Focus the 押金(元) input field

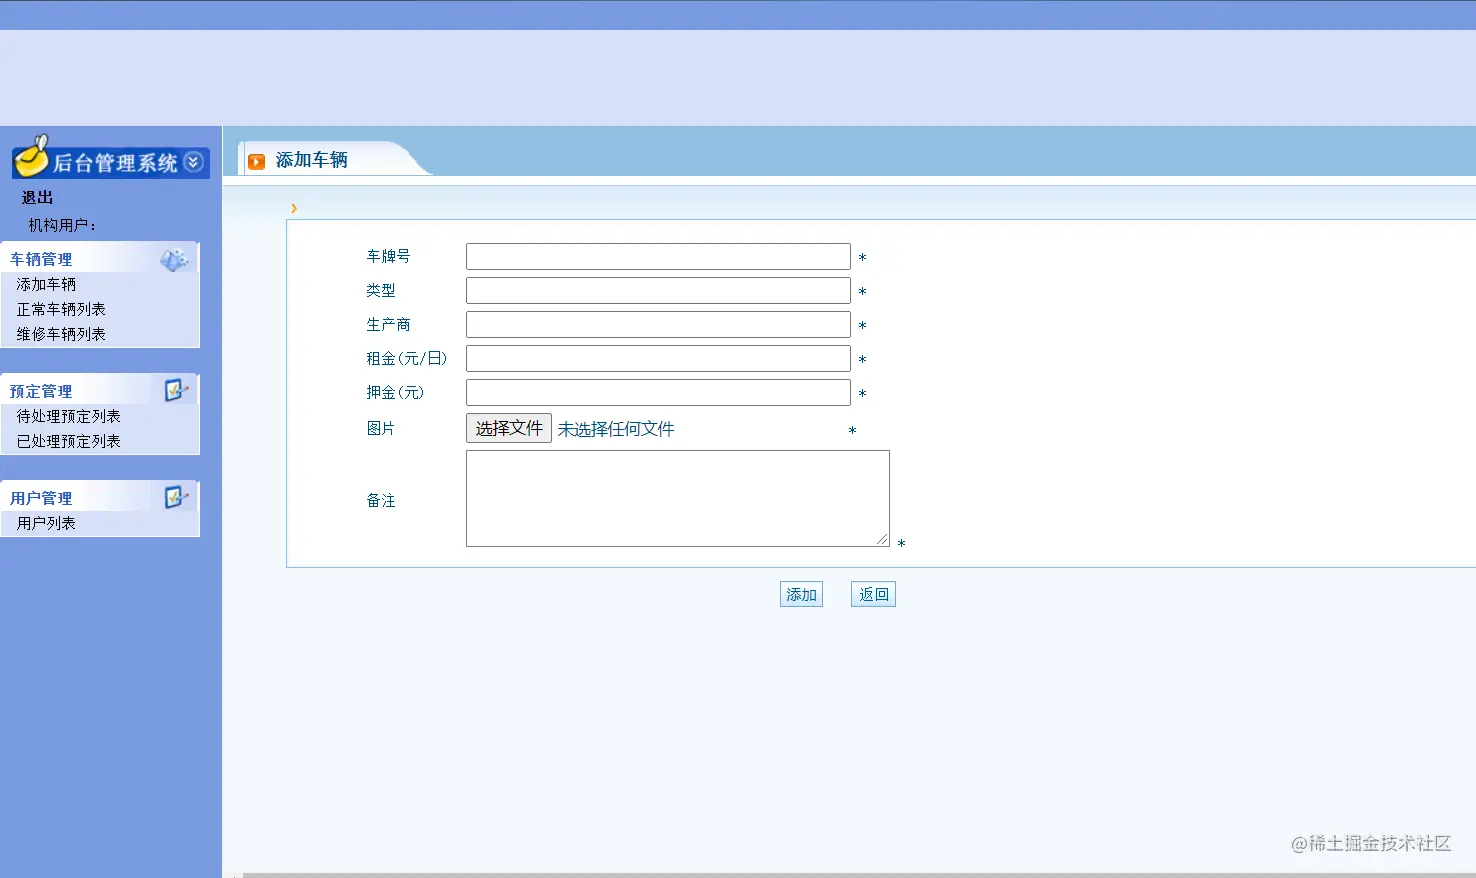[658, 393]
